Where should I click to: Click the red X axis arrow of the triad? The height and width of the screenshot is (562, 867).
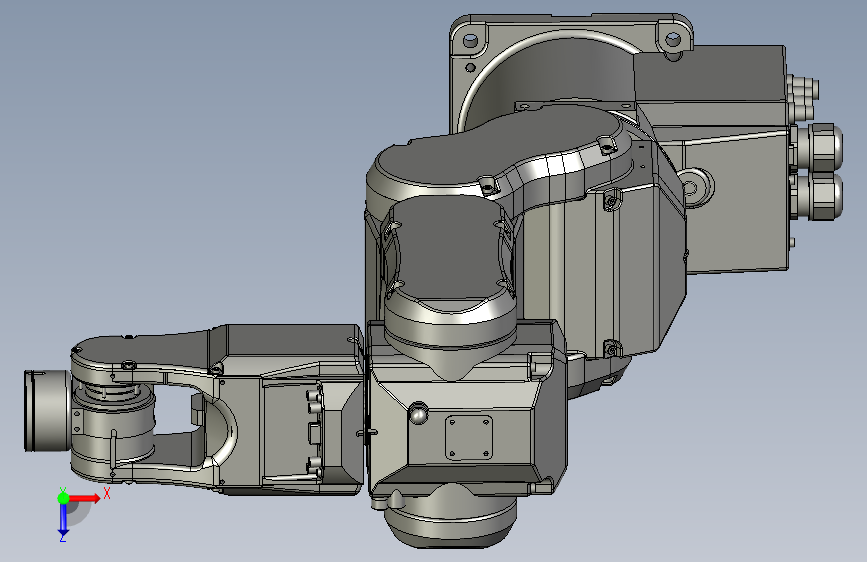tap(84, 498)
